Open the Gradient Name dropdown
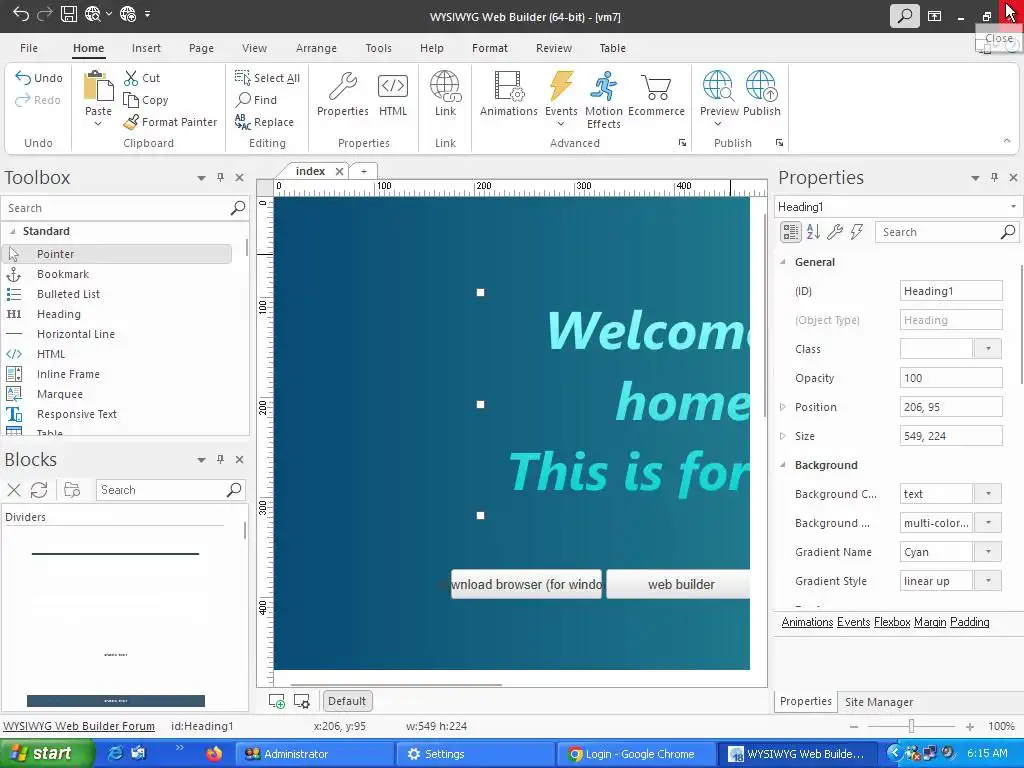This screenshot has height=768, width=1024. pyautogui.click(x=988, y=552)
